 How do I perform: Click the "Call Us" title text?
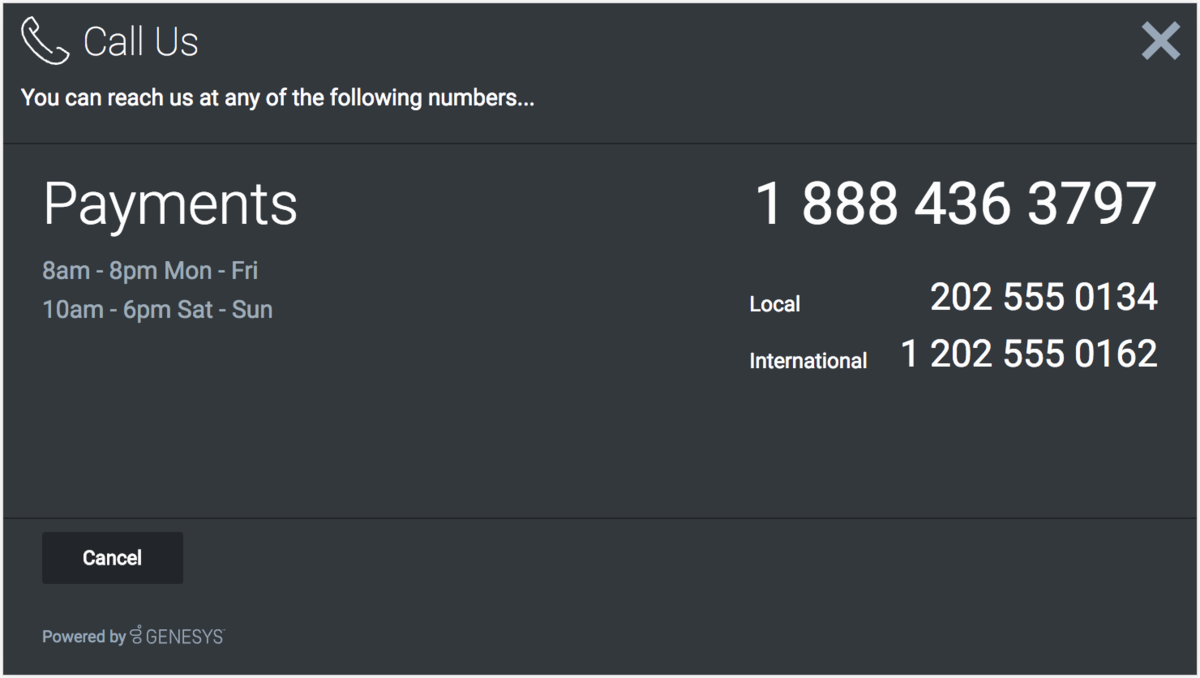pos(141,42)
